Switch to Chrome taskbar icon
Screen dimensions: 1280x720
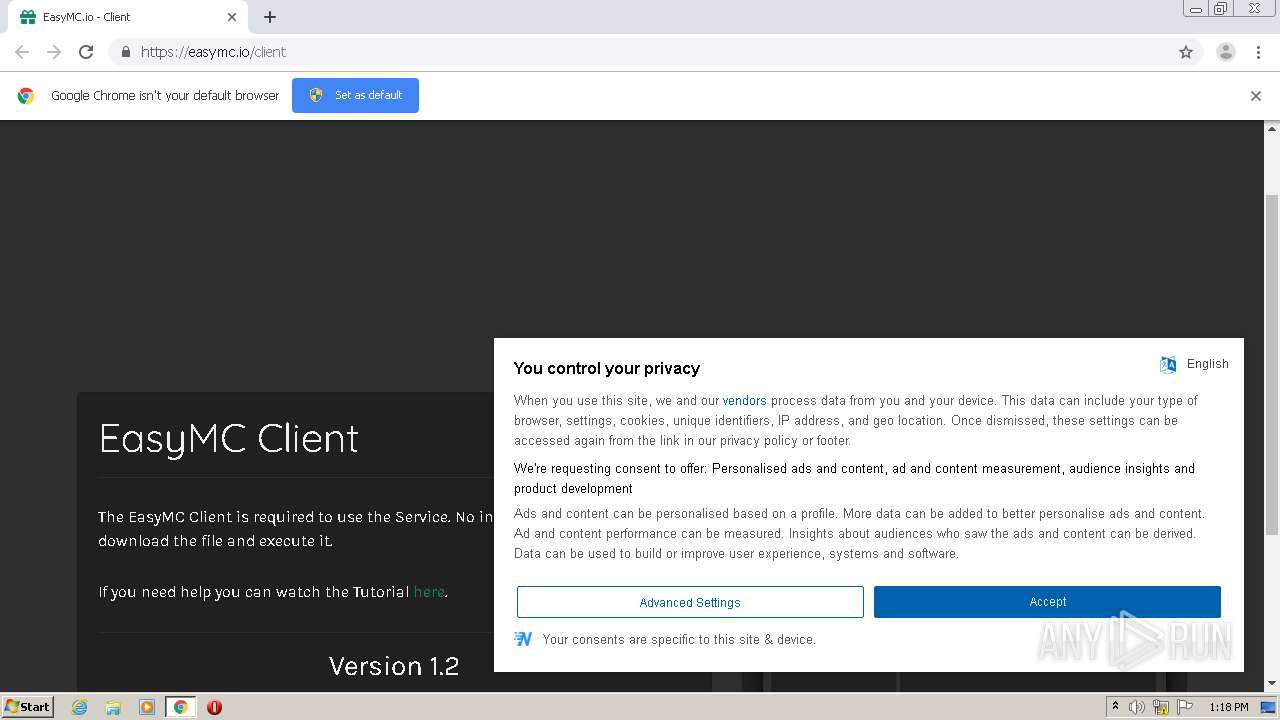[181, 707]
